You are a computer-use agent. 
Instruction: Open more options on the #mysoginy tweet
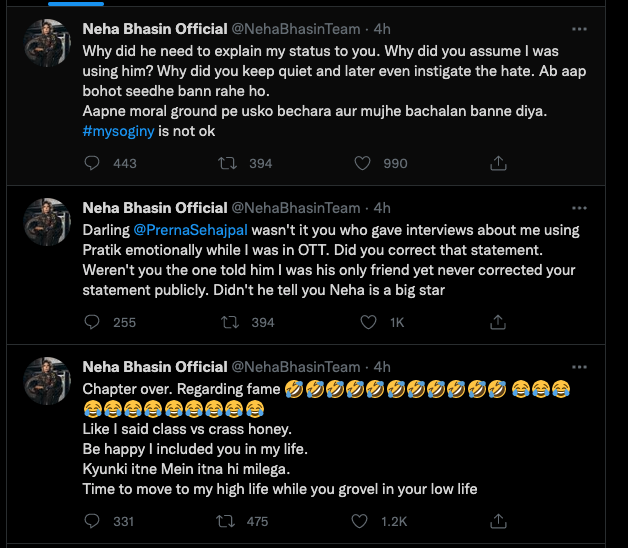point(579,29)
